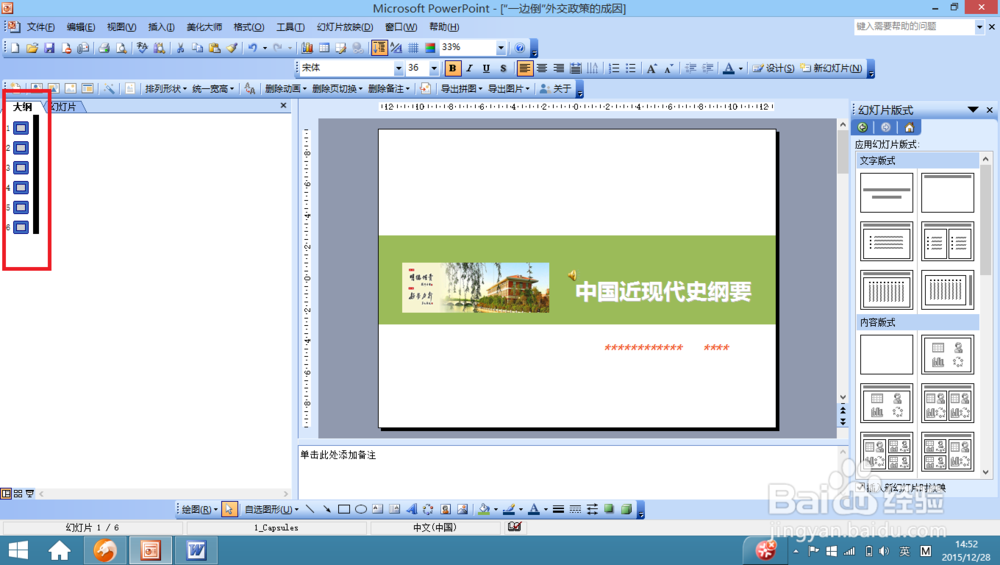Select the Arrow drawing tool

[x=327, y=509]
